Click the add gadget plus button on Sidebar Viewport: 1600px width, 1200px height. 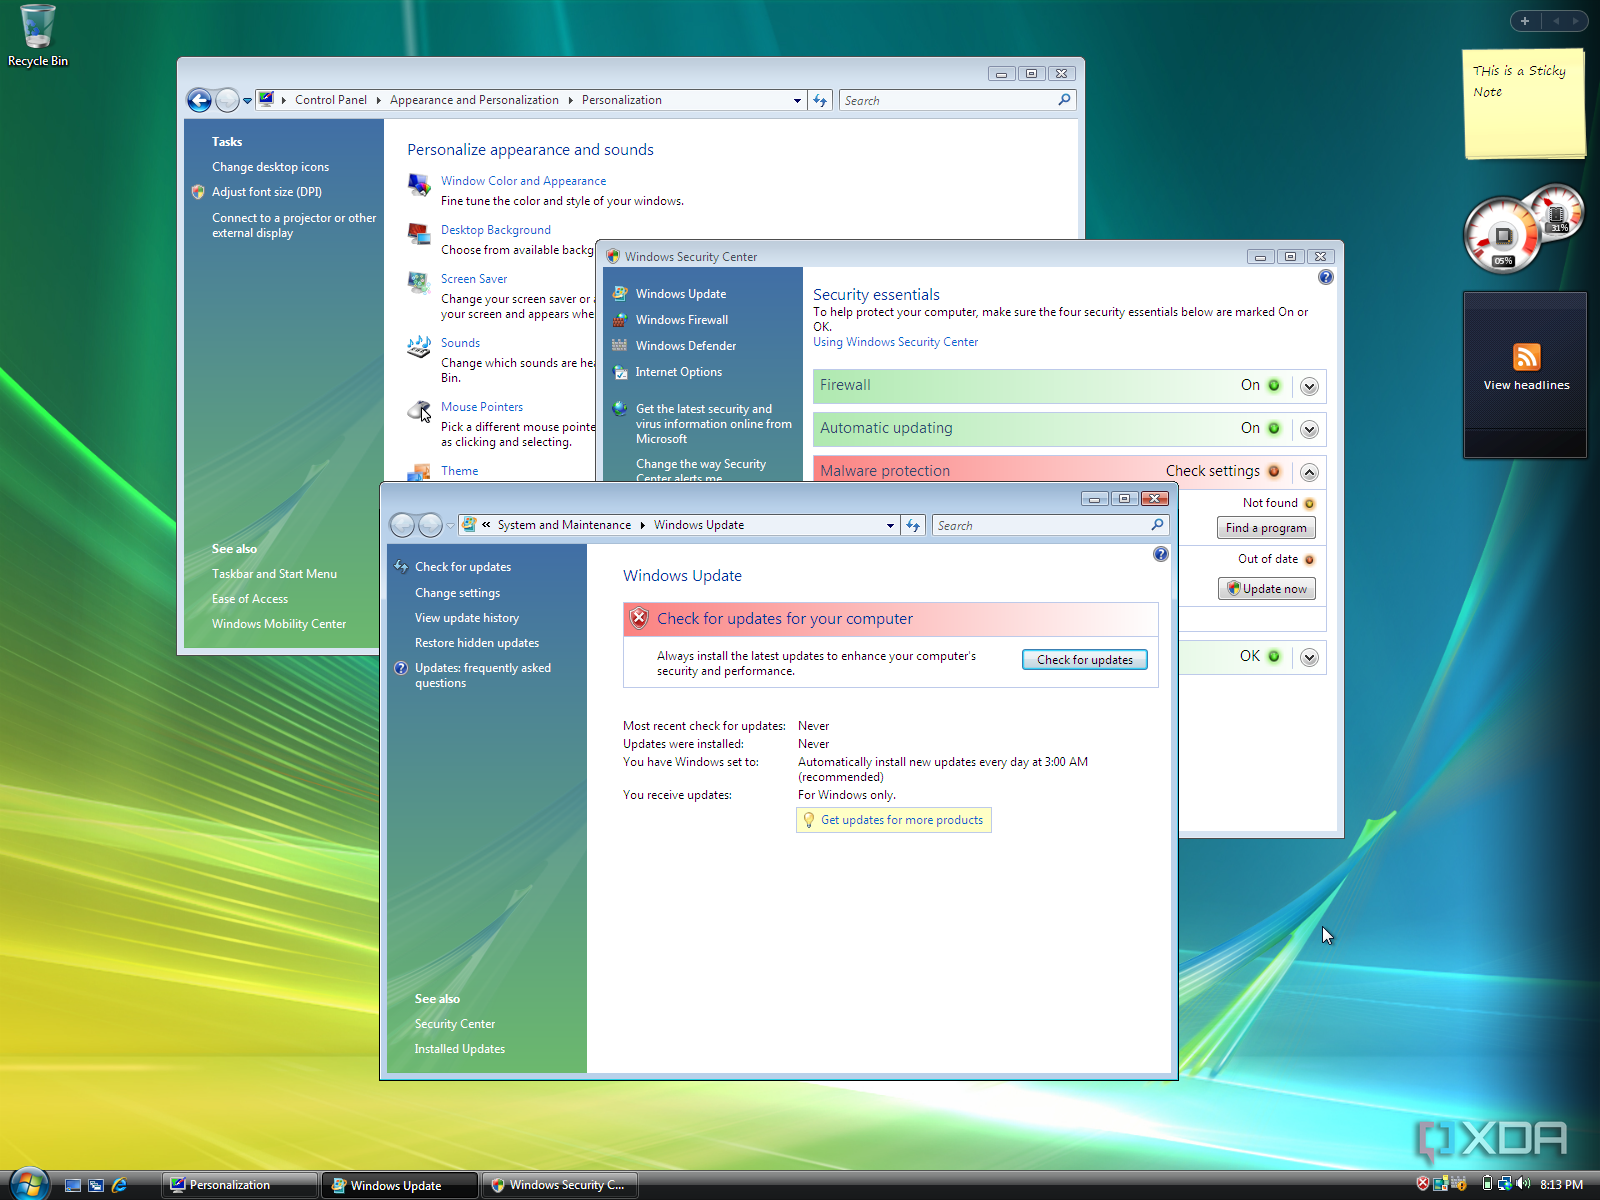point(1525,21)
